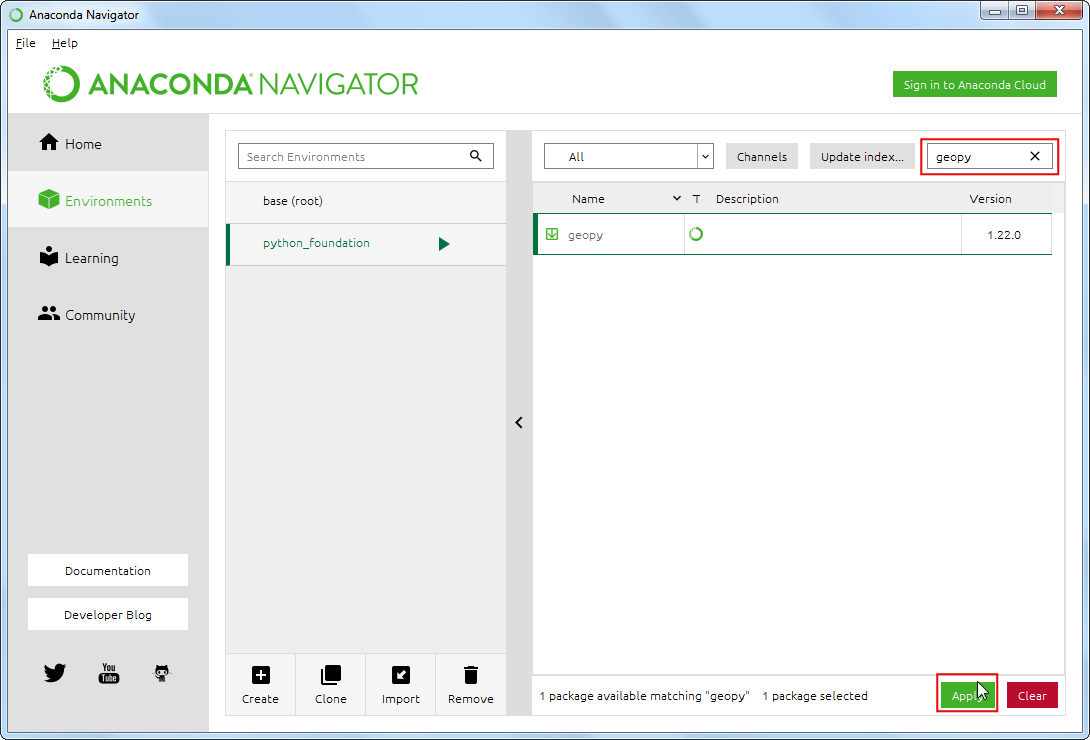Click the green play arrow for python_foundation
Screen dimensions: 1090x740
(x=444, y=244)
